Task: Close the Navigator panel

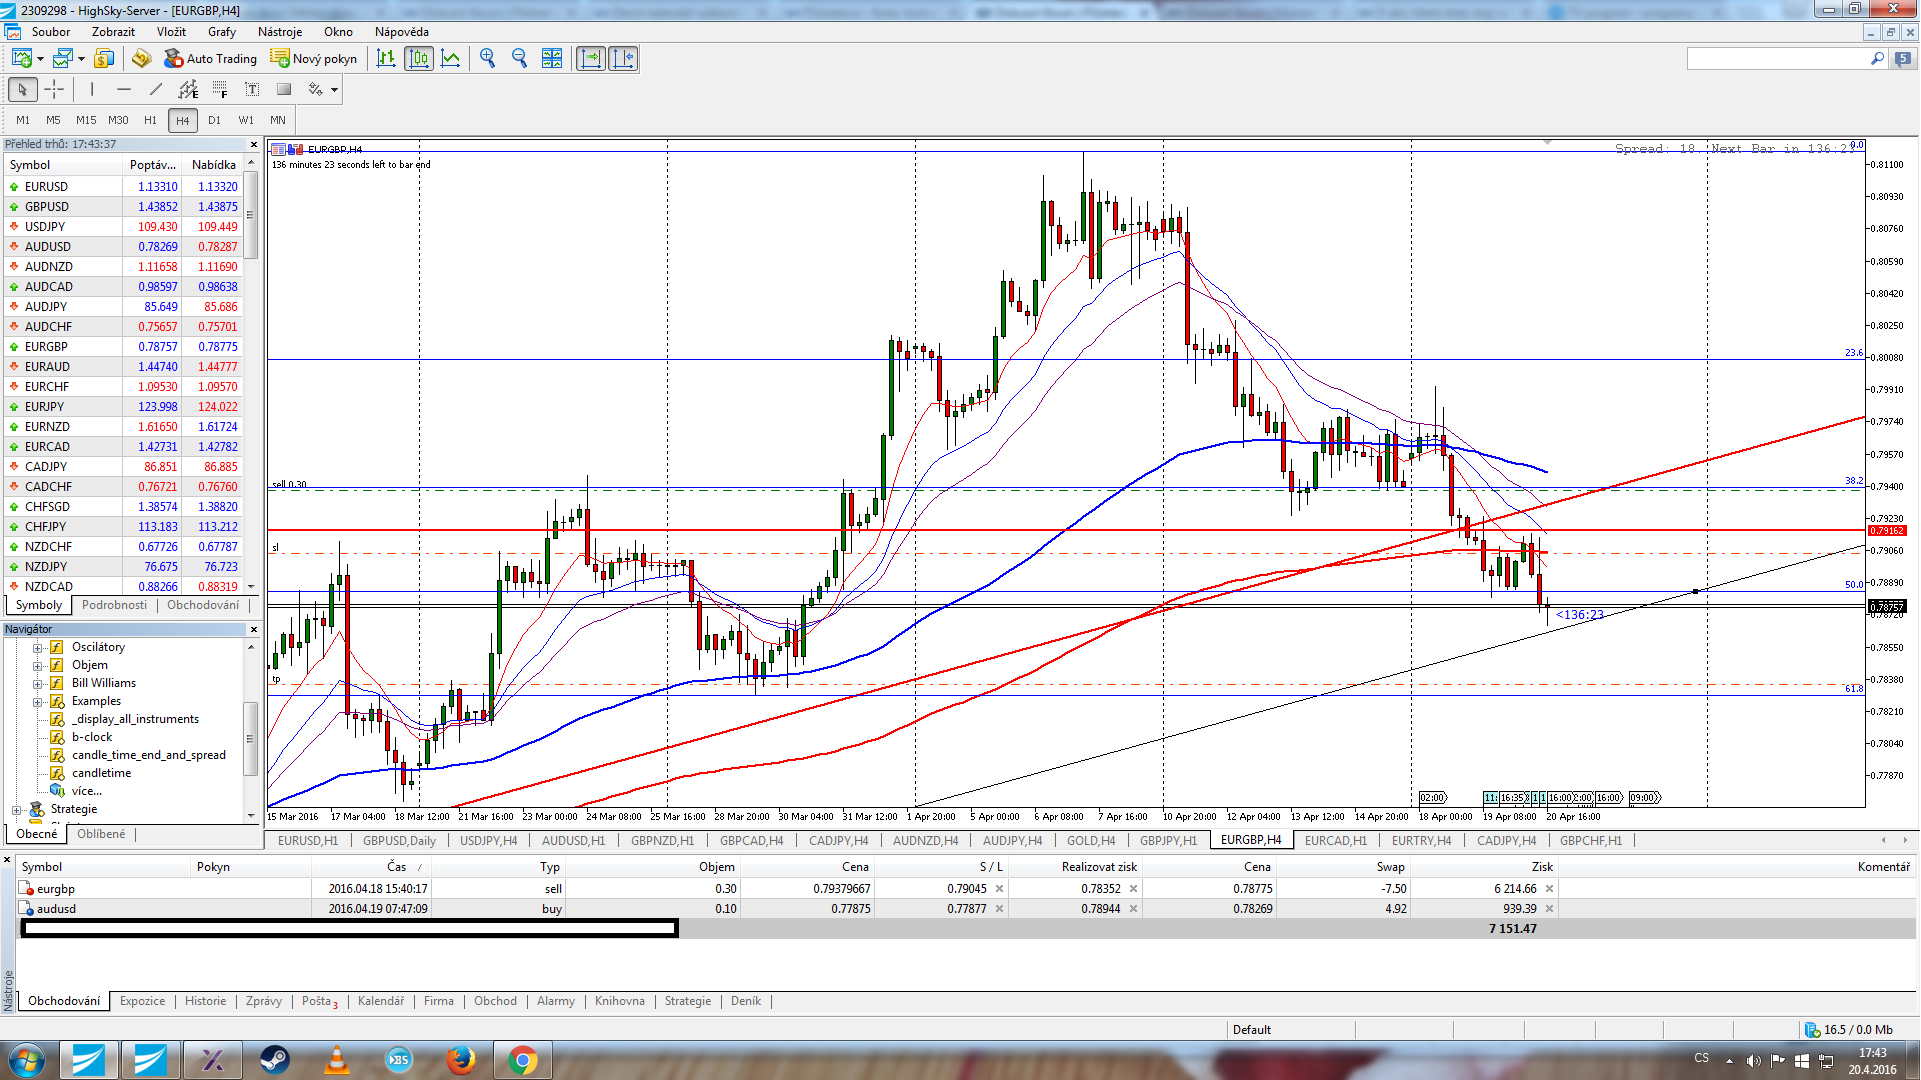Action: [x=254, y=630]
